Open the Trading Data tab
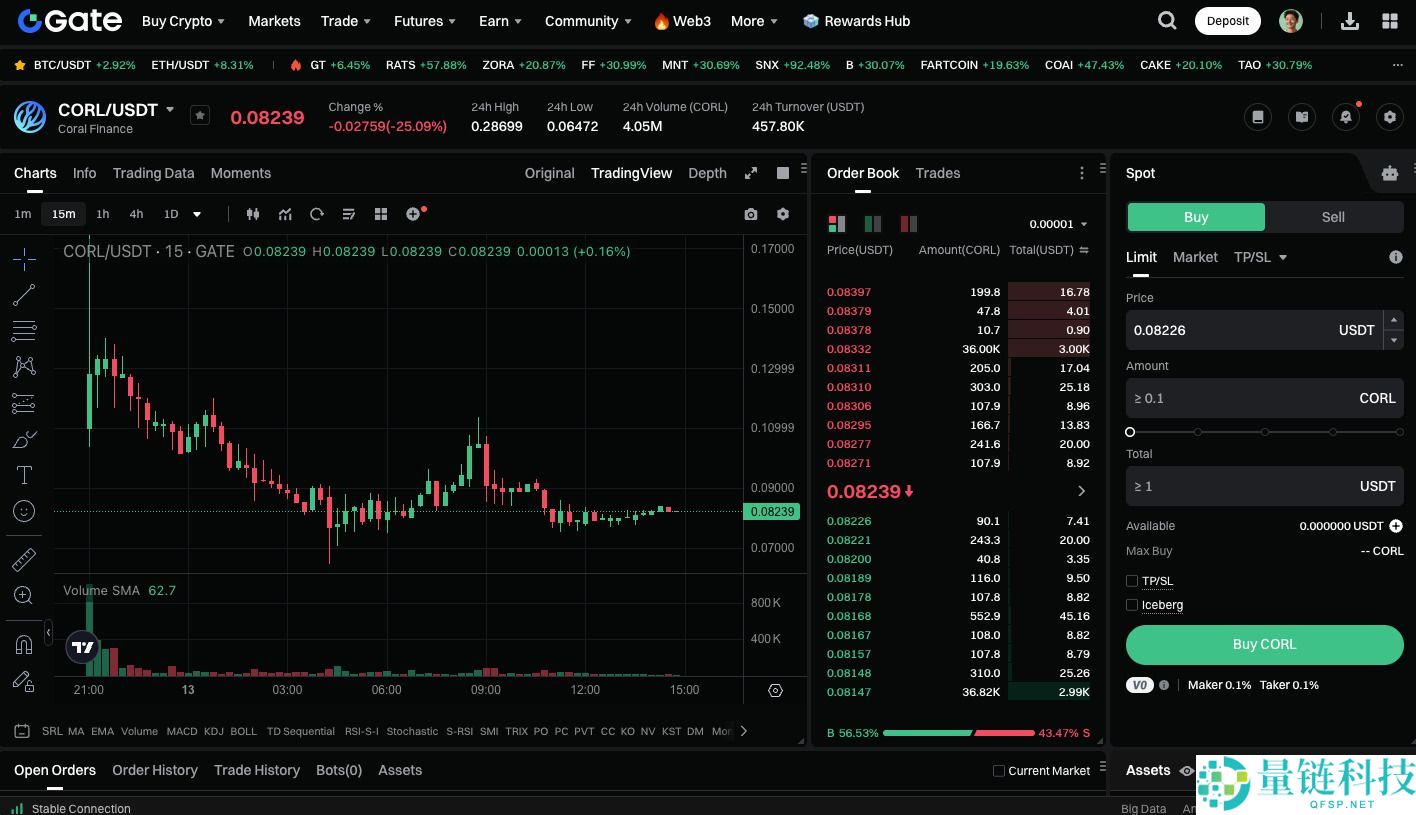This screenshot has width=1416, height=815. (x=154, y=173)
